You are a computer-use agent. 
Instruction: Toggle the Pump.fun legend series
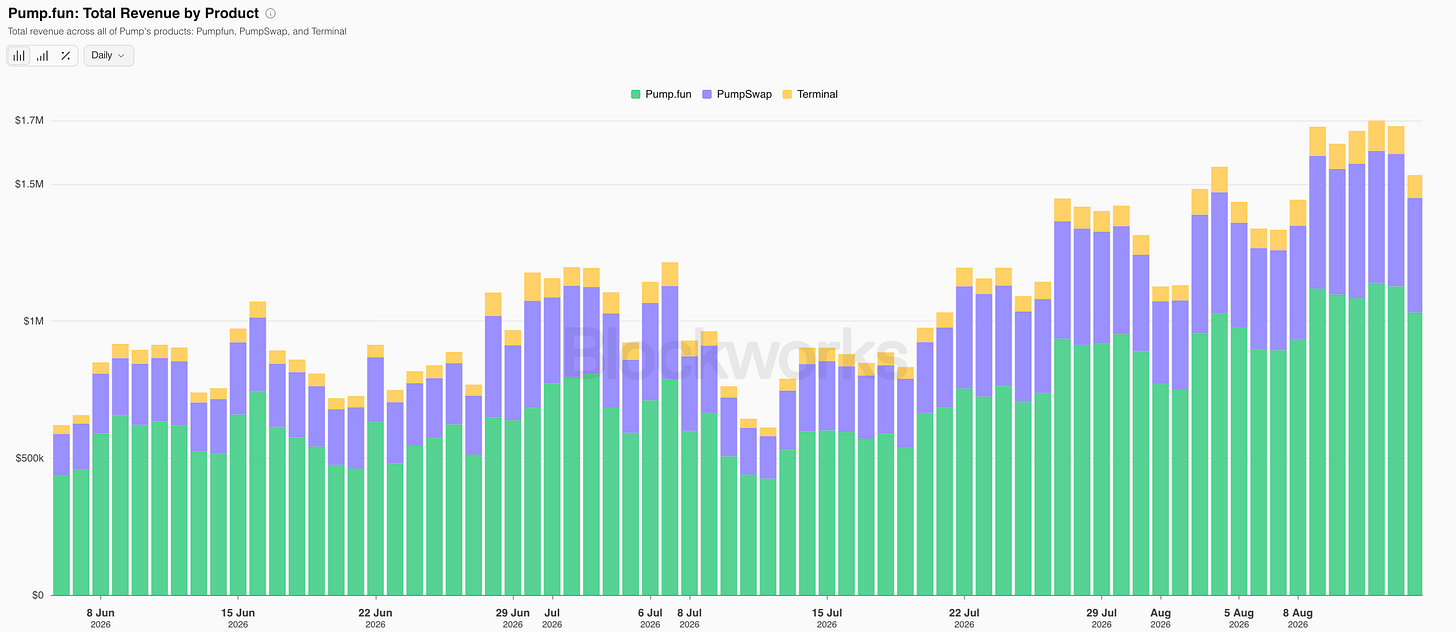tap(660, 94)
